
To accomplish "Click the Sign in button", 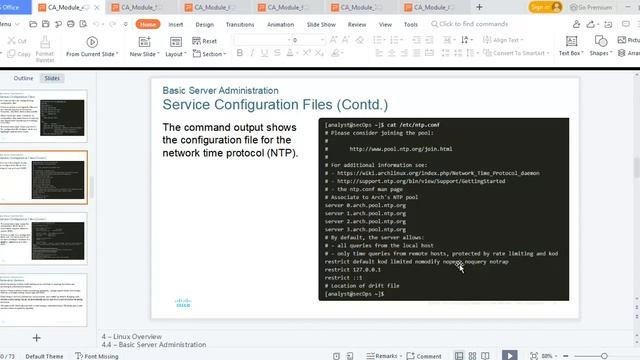I will [545, 7].
